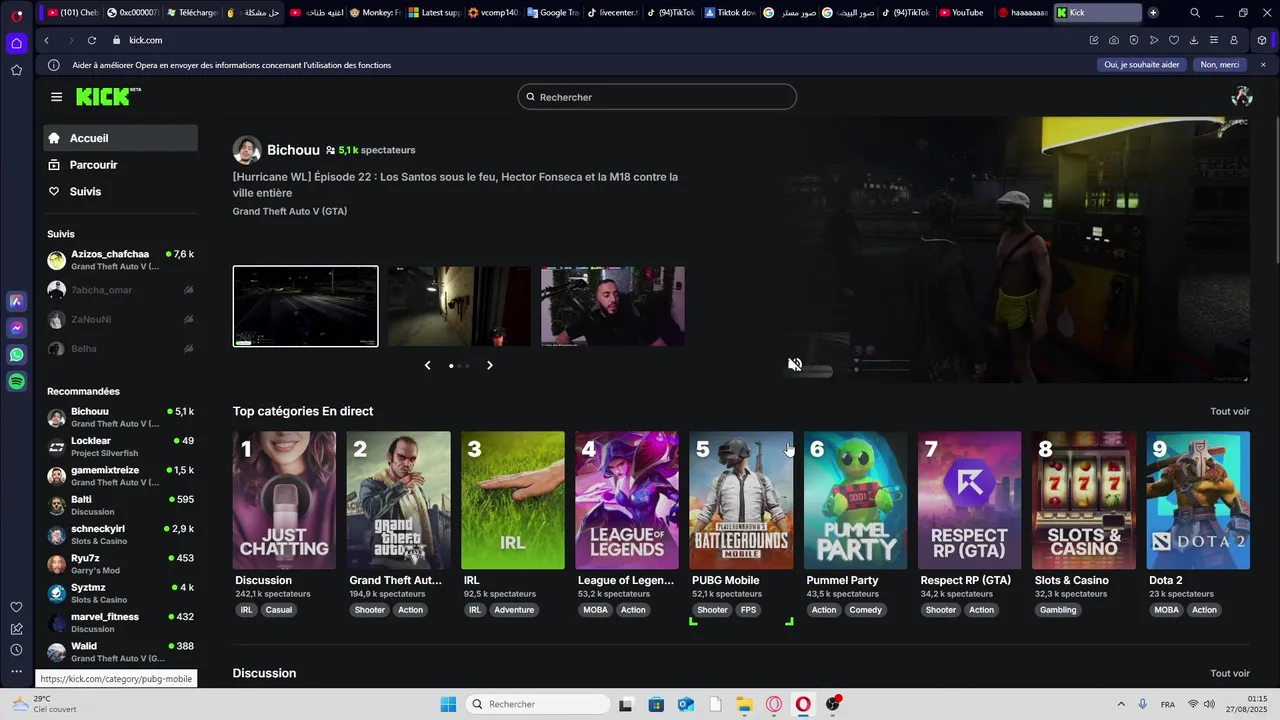Open Grand Theft Auto V (GTA) category link
1280x720 pixels.
pos(290,212)
